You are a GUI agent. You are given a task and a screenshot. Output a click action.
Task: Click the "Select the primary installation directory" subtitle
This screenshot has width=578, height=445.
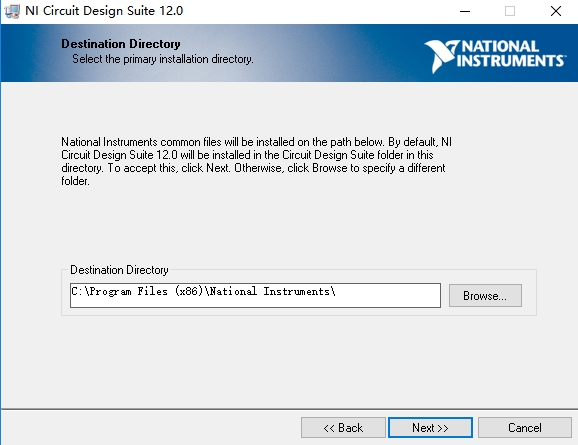[x=163, y=59]
